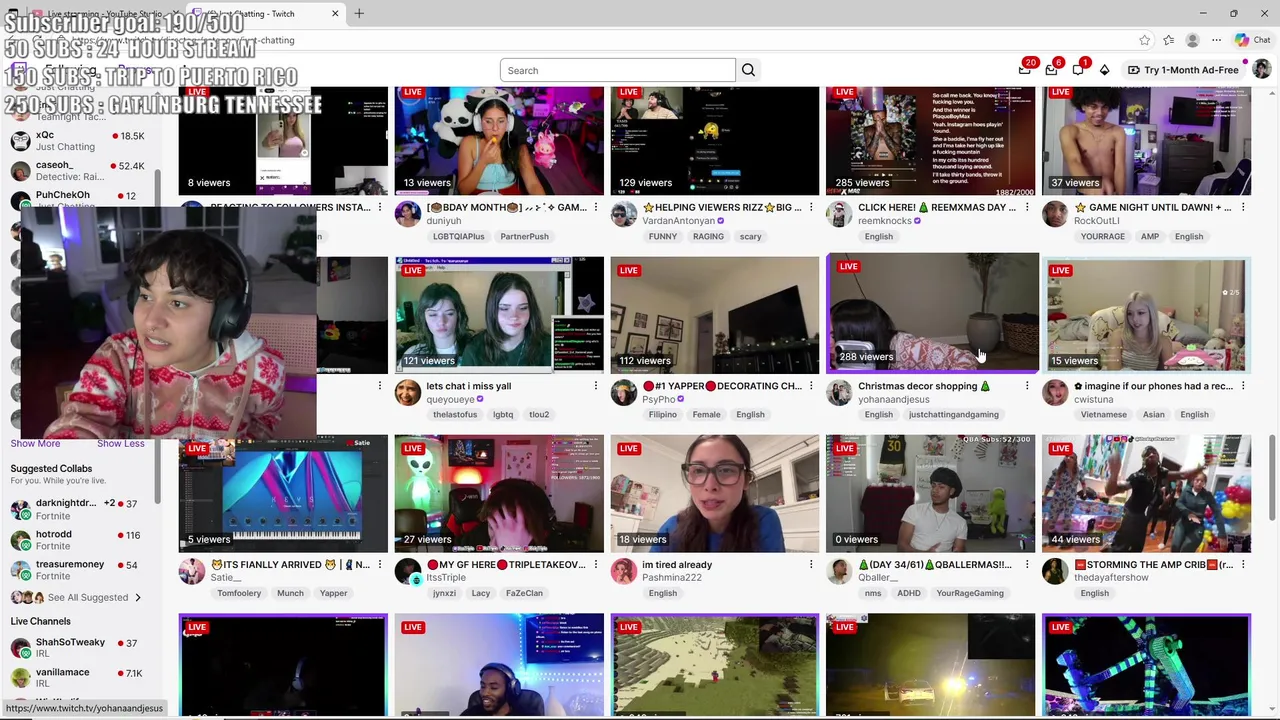
Task: Click the Vietnamese tag
Action: [x=1102, y=414]
